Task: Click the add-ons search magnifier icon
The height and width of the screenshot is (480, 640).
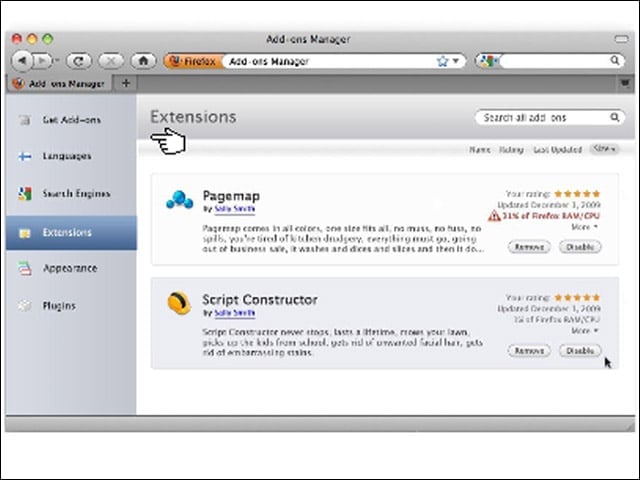Action: (x=615, y=118)
